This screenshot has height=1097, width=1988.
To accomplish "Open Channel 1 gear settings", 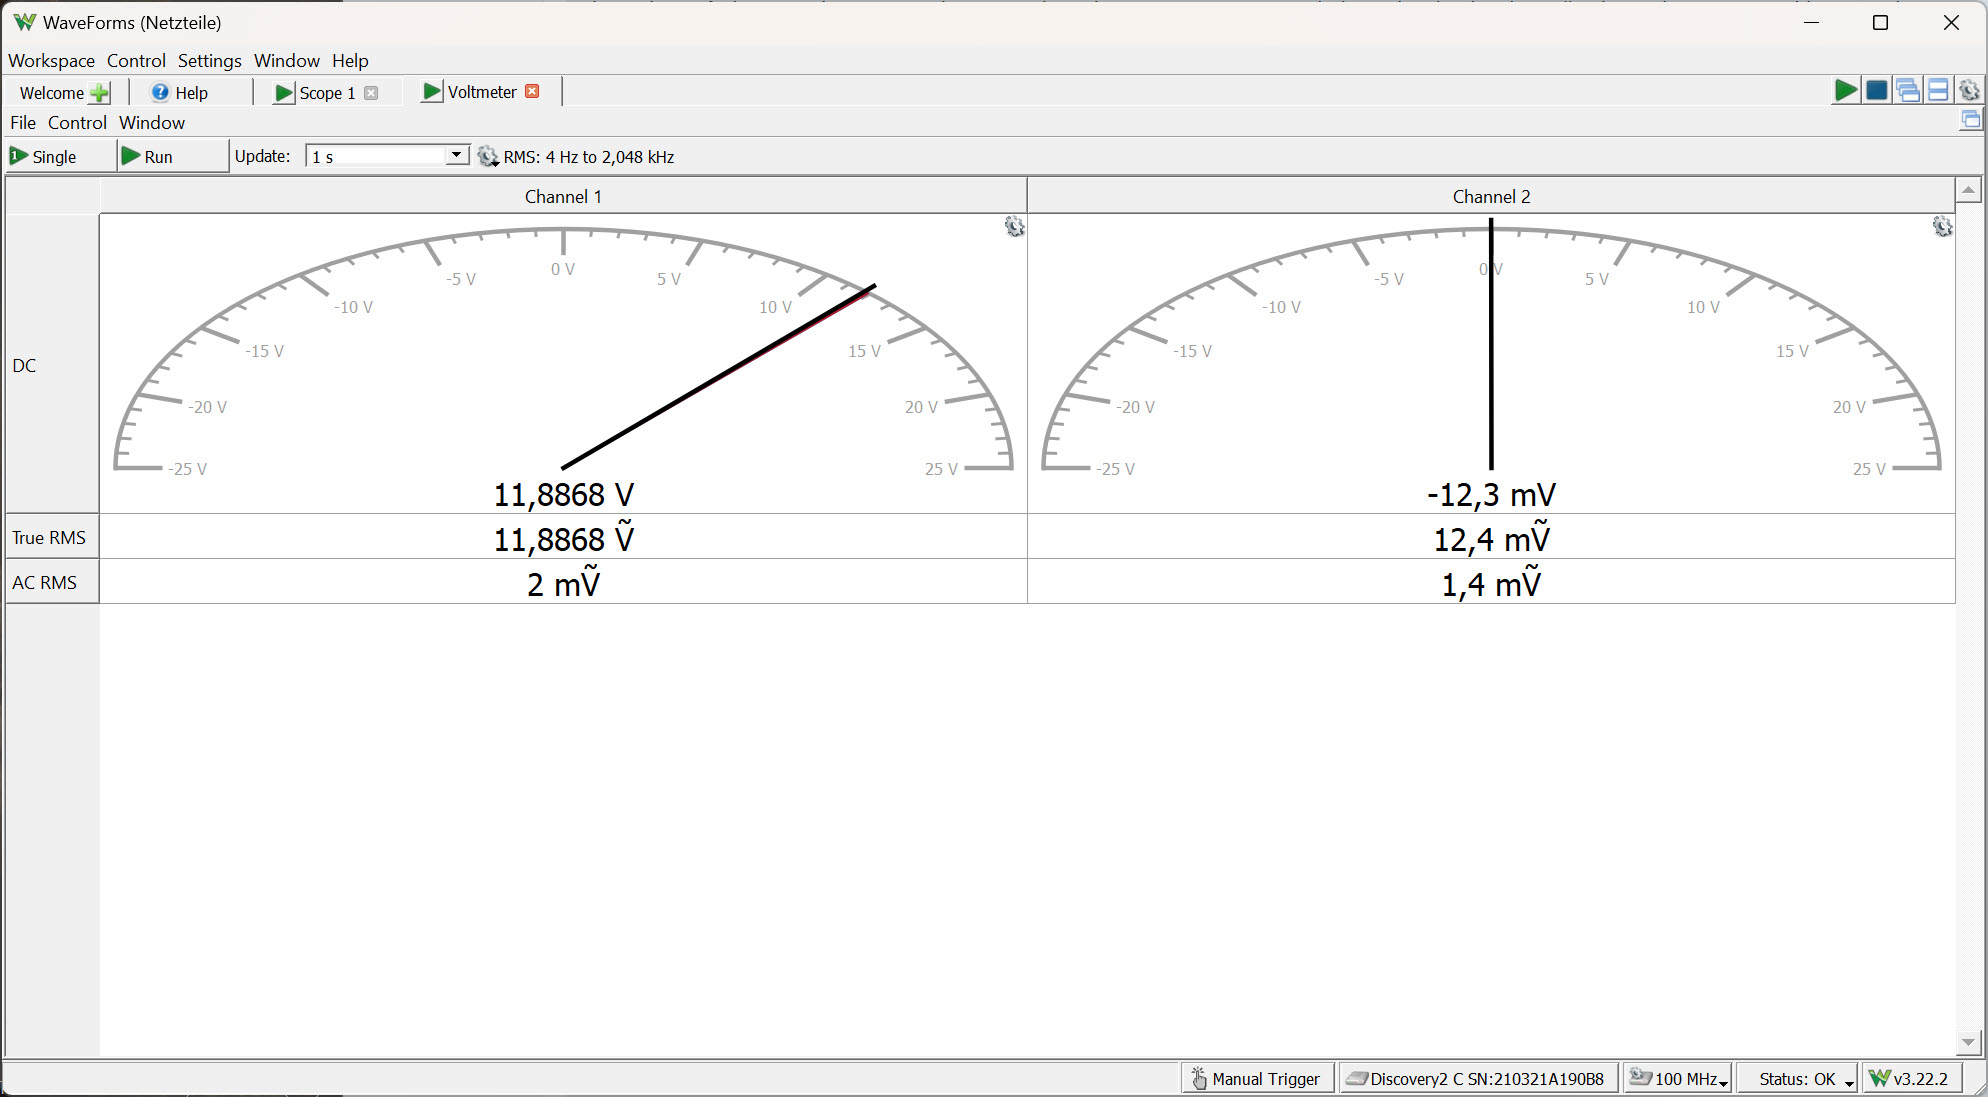I will (1014, 227).
